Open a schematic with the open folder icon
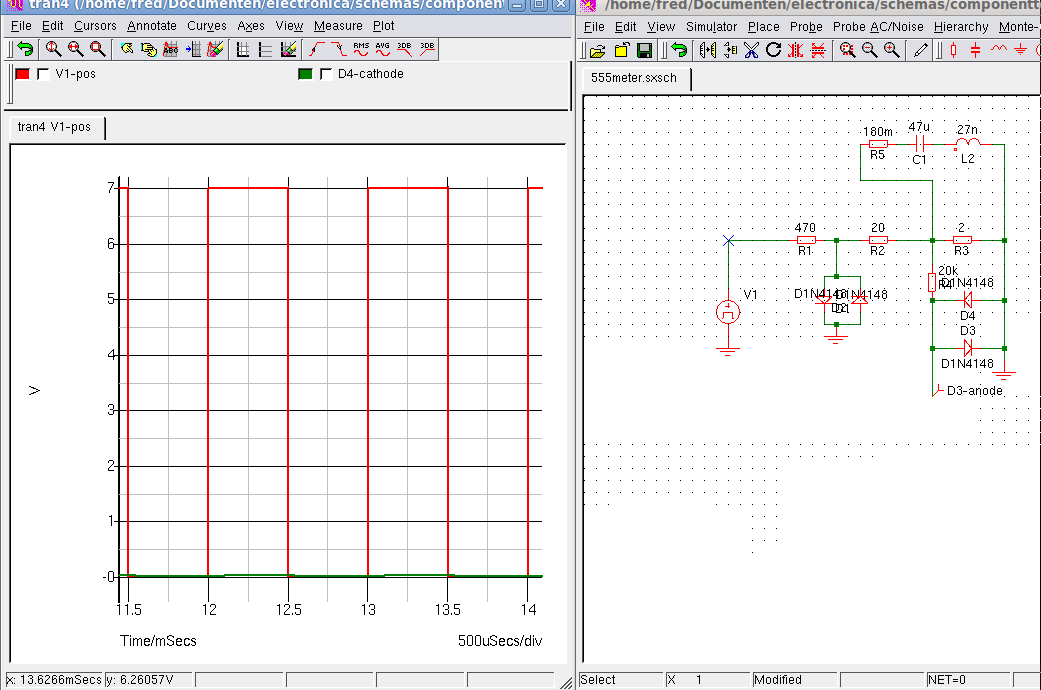 click(598, 50)
